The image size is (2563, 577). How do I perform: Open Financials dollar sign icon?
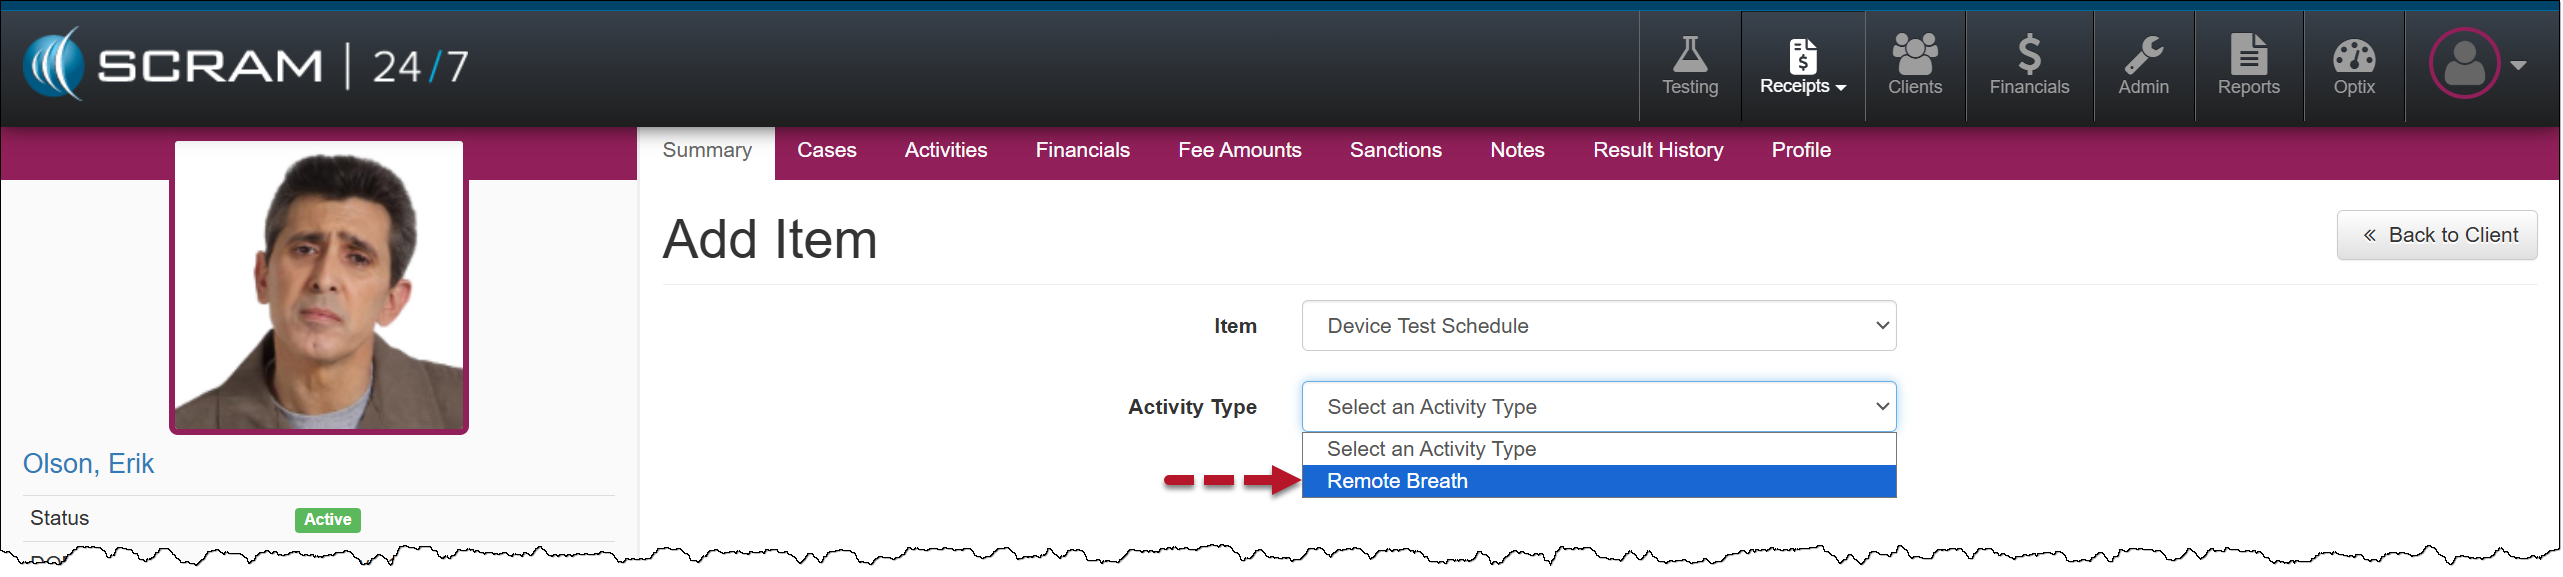click(x=2028, y=55)
